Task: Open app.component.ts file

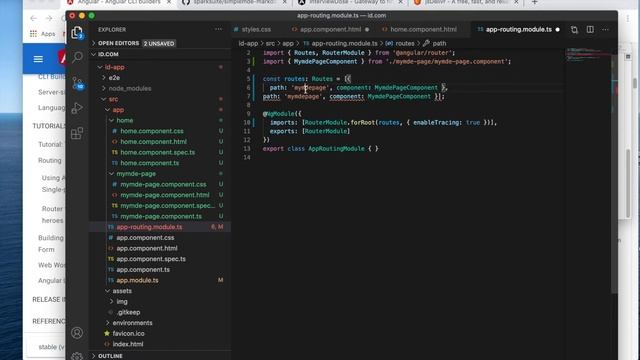Action: (143, 269)
